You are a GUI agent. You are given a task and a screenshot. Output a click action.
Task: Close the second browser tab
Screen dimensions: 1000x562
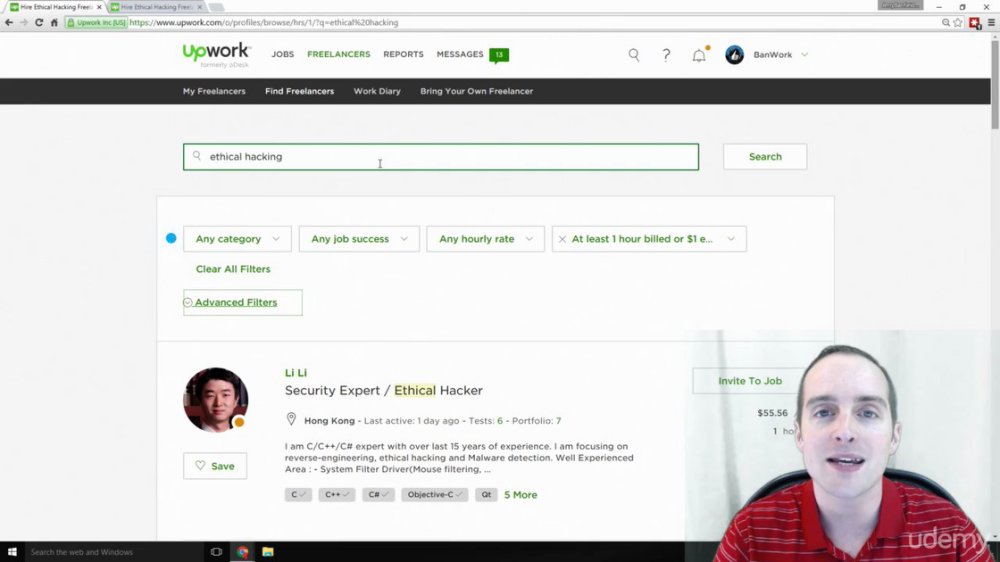pyautogui.click(x=200, y=7)
